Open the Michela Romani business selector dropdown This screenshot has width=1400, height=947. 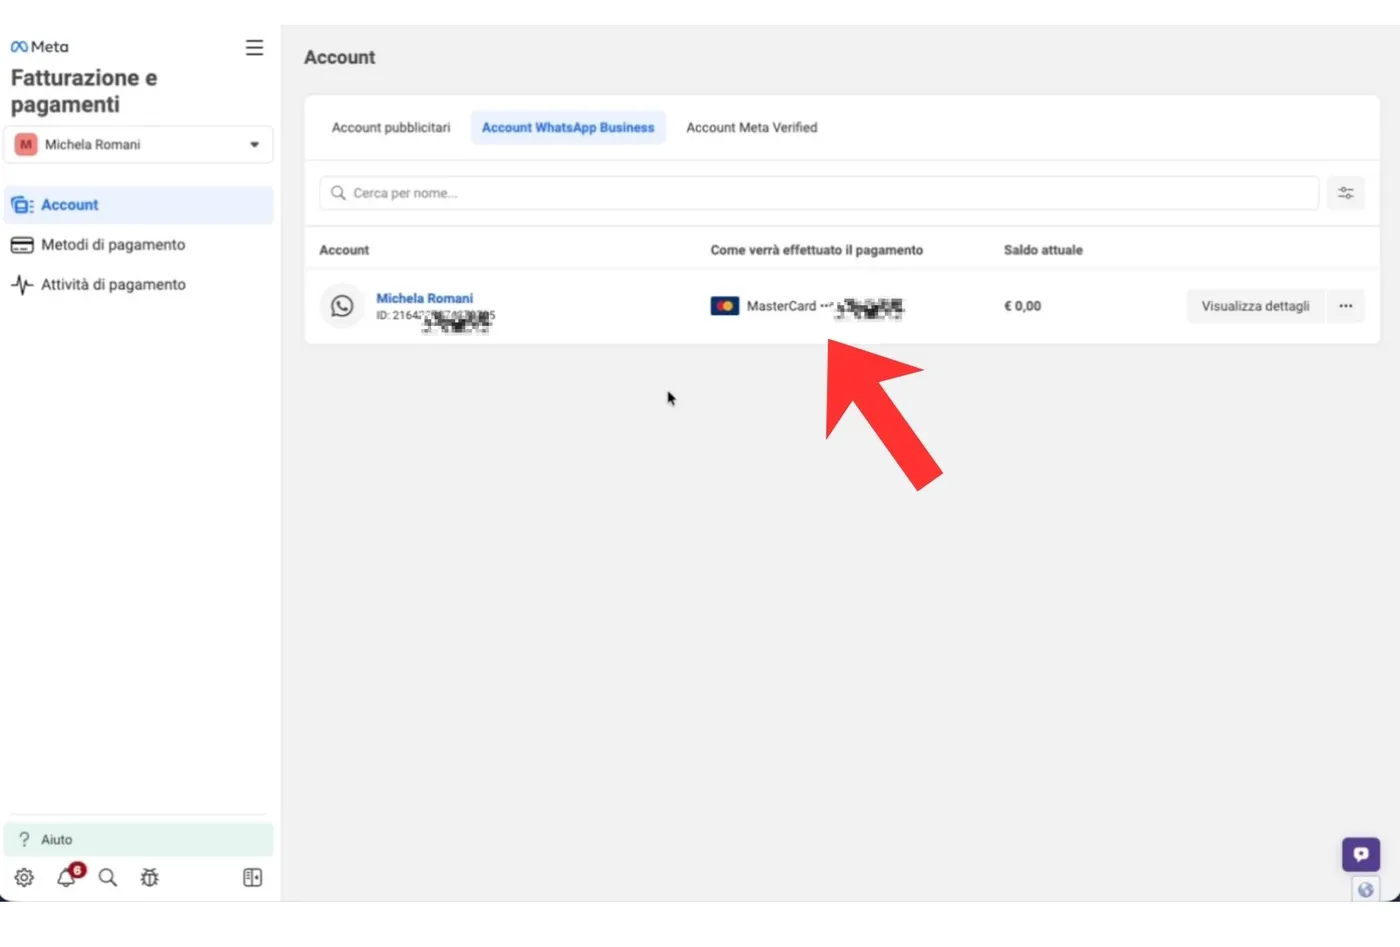coord(138,144)
